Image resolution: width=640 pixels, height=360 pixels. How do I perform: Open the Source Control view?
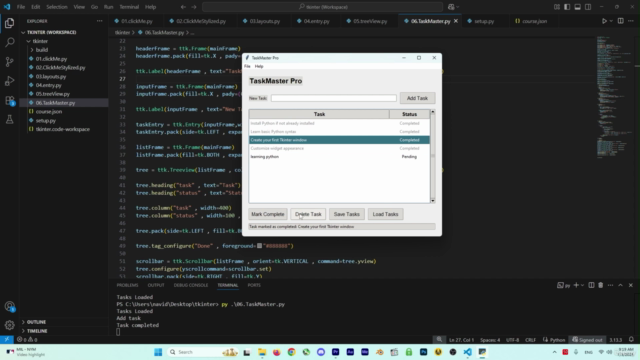click(9, 62)
